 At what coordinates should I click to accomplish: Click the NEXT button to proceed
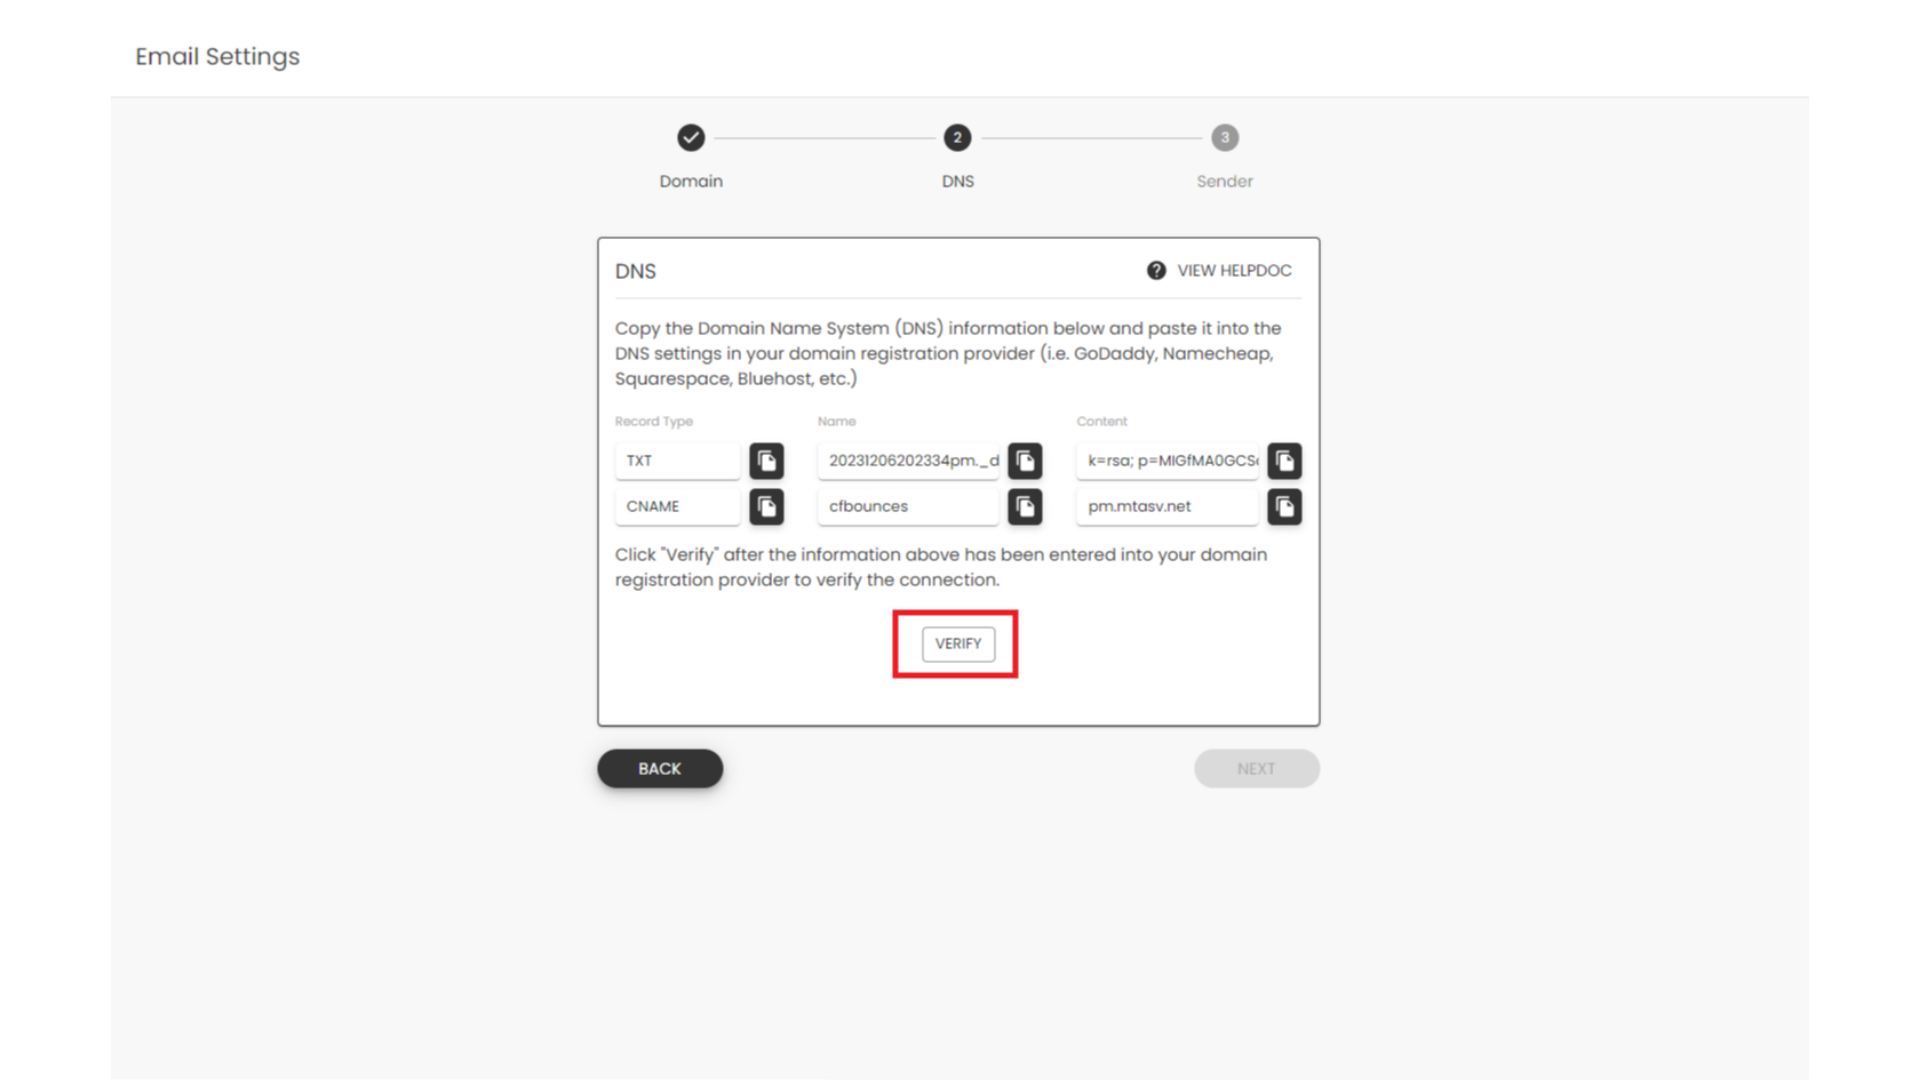pos(1255,767)
